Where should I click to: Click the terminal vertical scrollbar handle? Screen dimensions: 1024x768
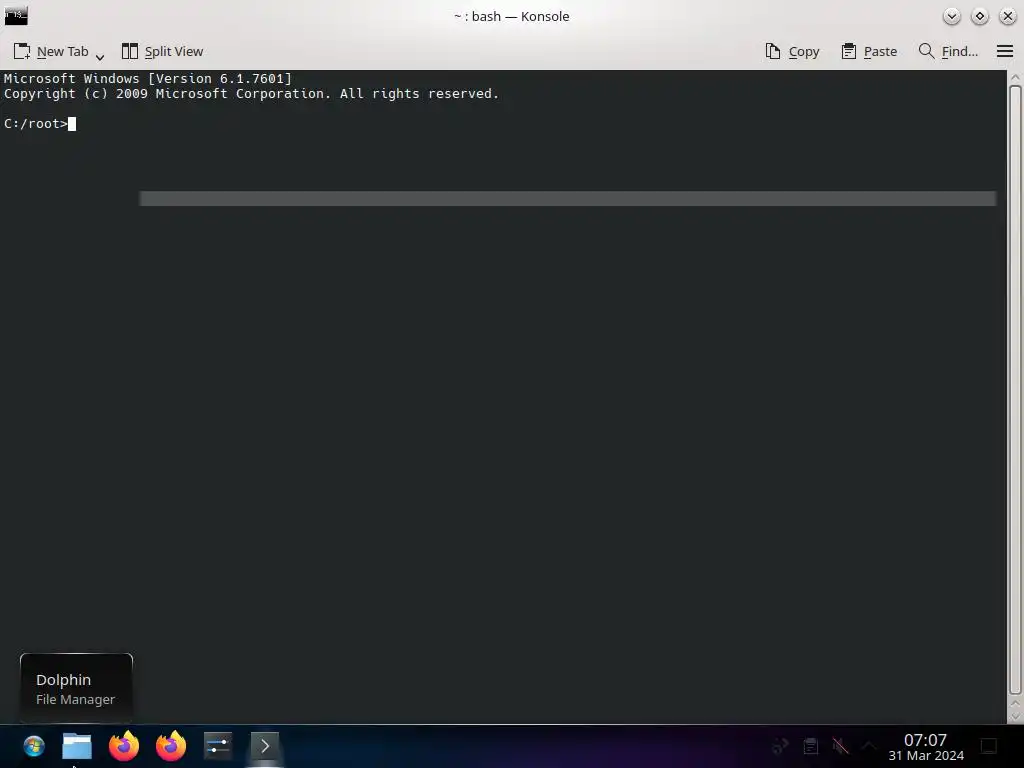tap(1015, 389)
